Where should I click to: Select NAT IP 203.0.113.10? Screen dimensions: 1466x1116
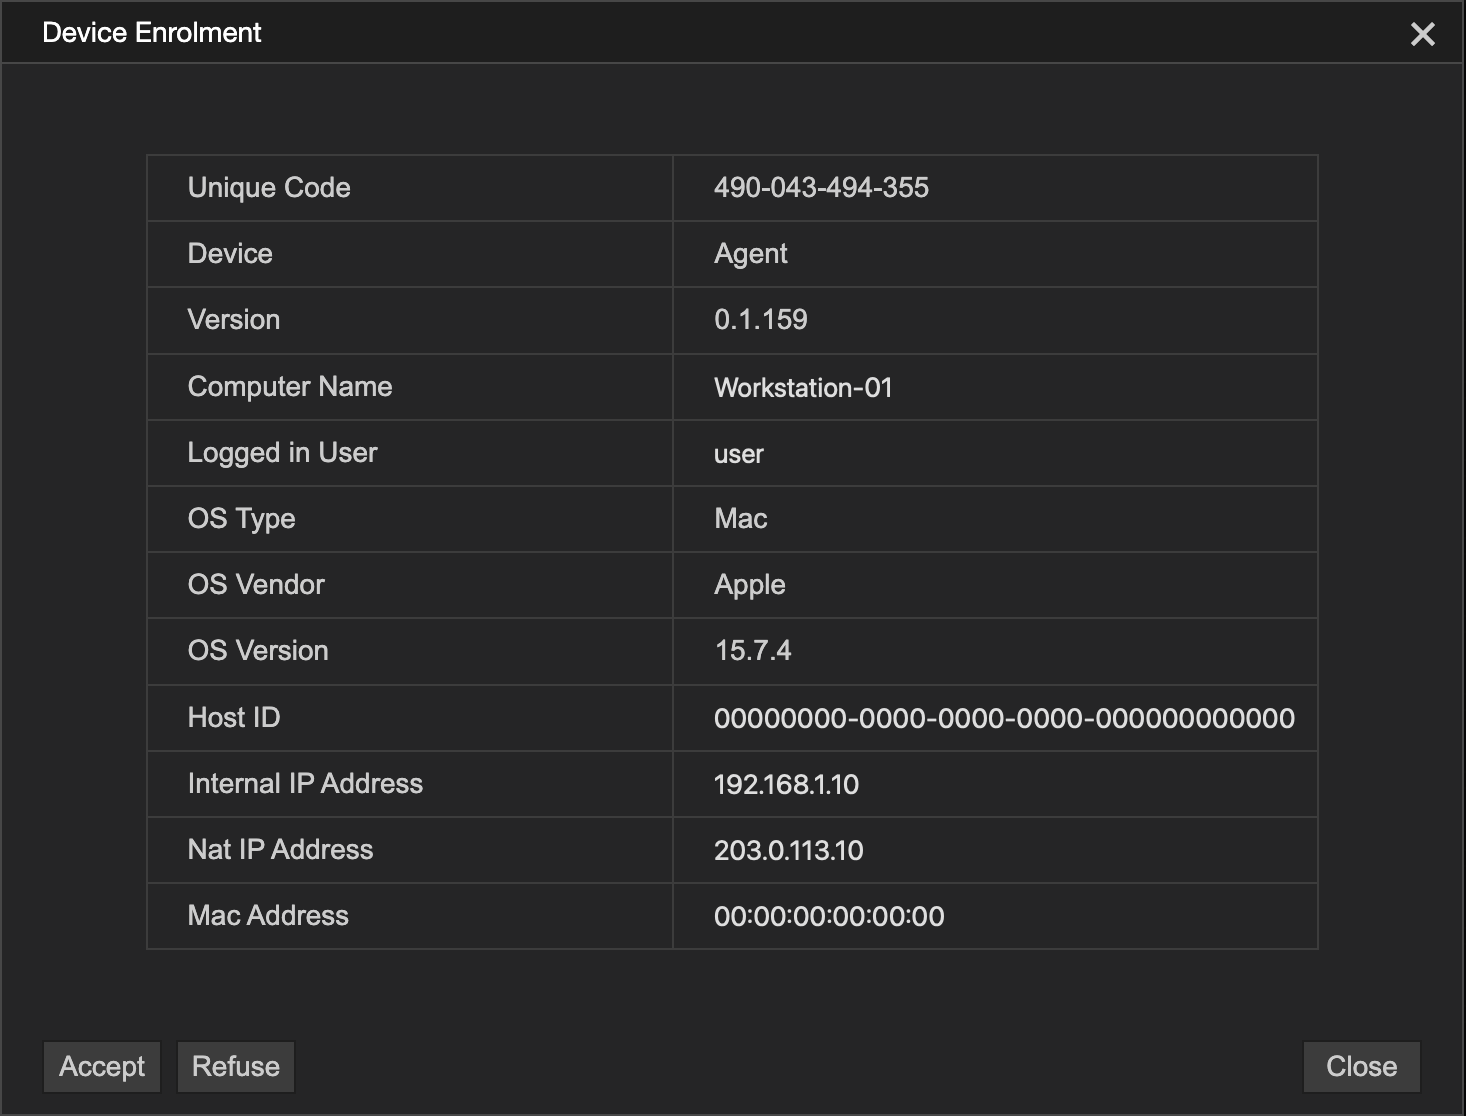point(789,851)
